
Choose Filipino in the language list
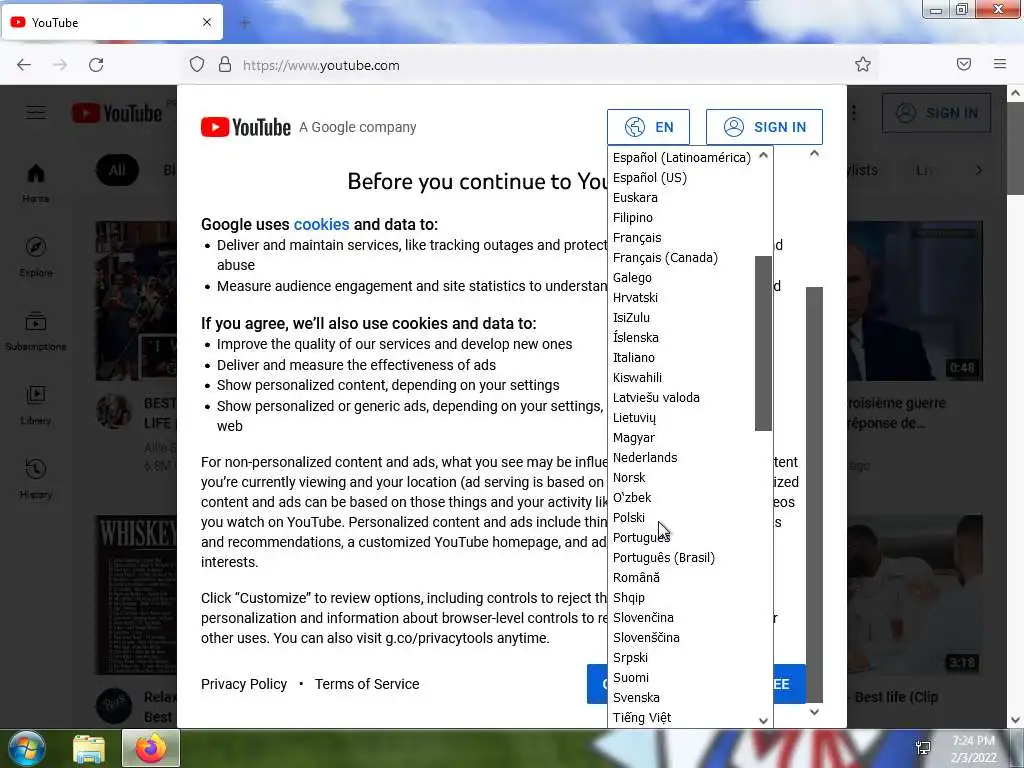[681, 217]
